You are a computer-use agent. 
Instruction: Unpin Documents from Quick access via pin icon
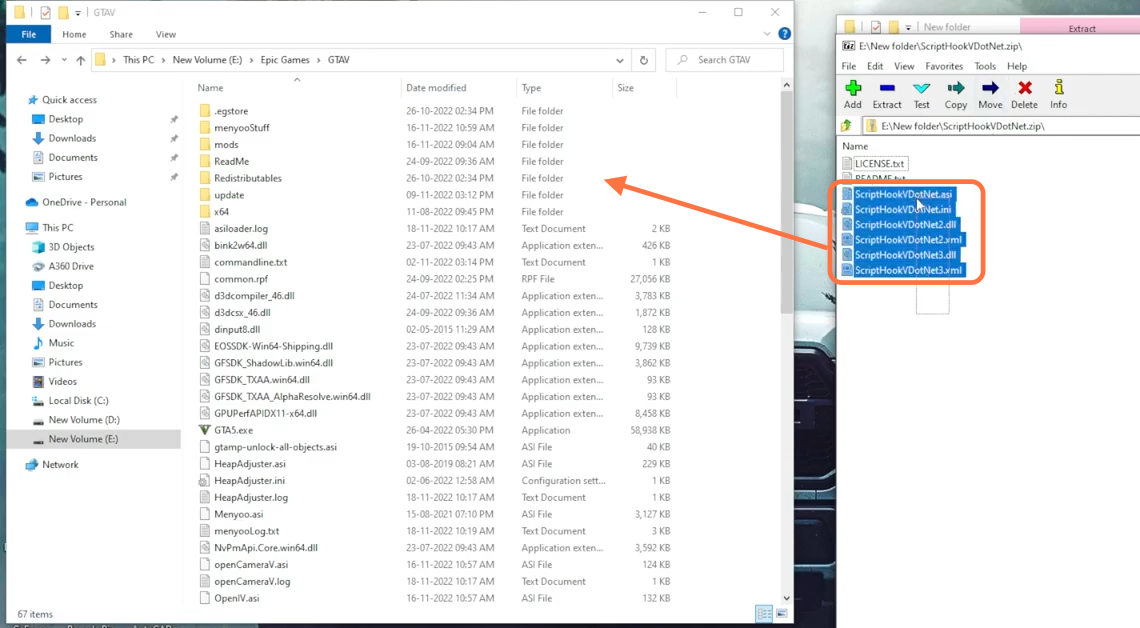174,158
